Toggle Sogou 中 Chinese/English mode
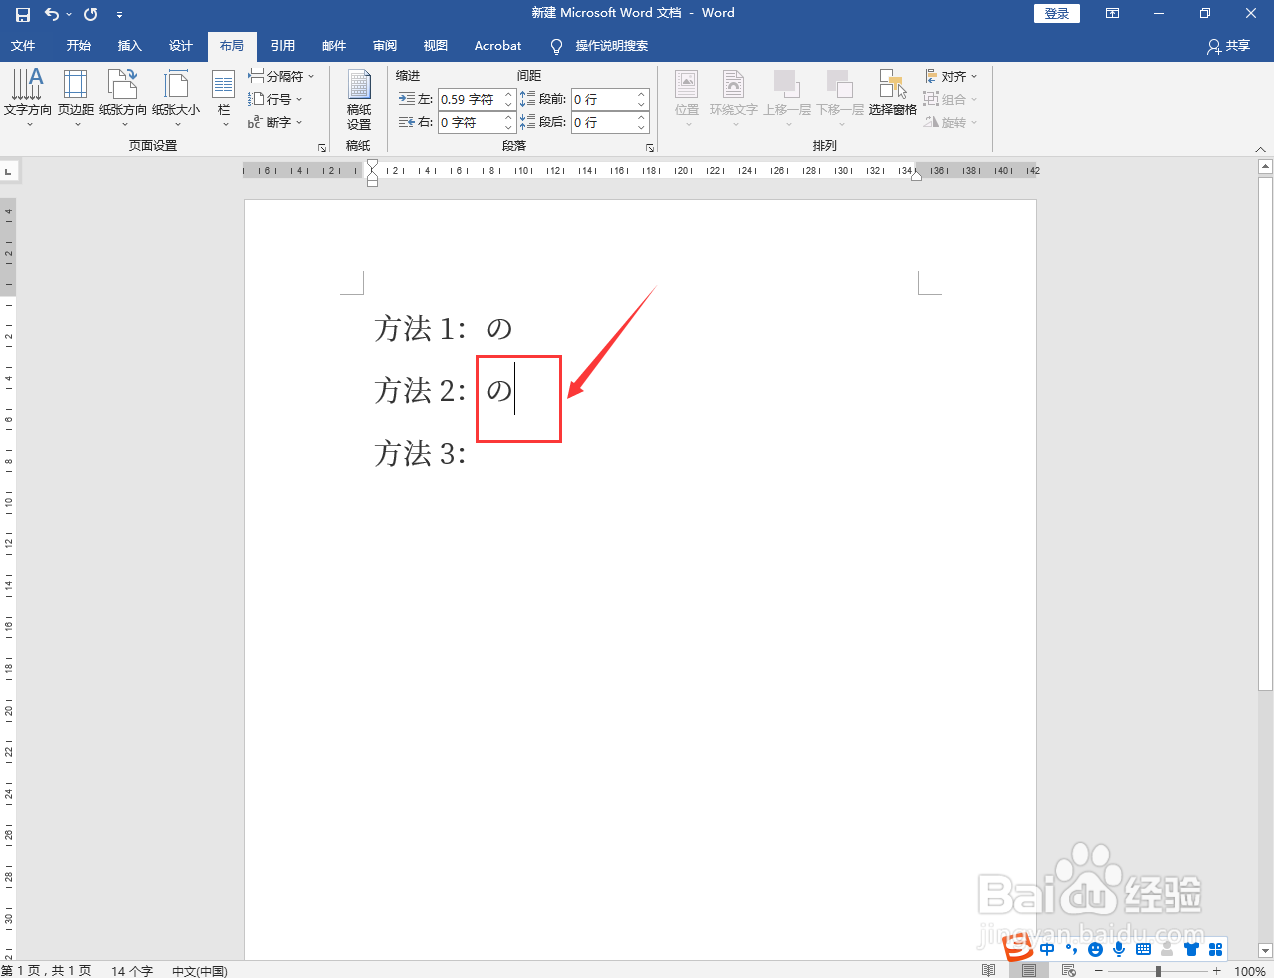 pos(1047,949)
